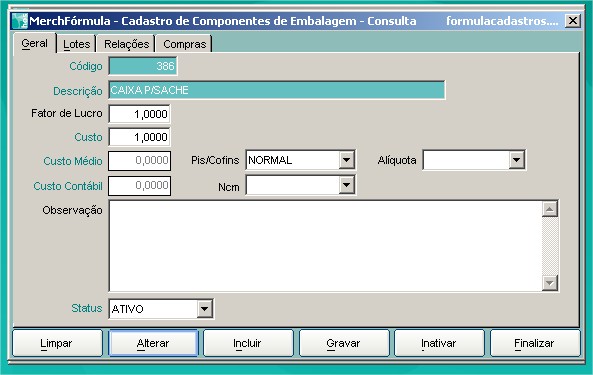Click the Custo input field

pos(140,137)
